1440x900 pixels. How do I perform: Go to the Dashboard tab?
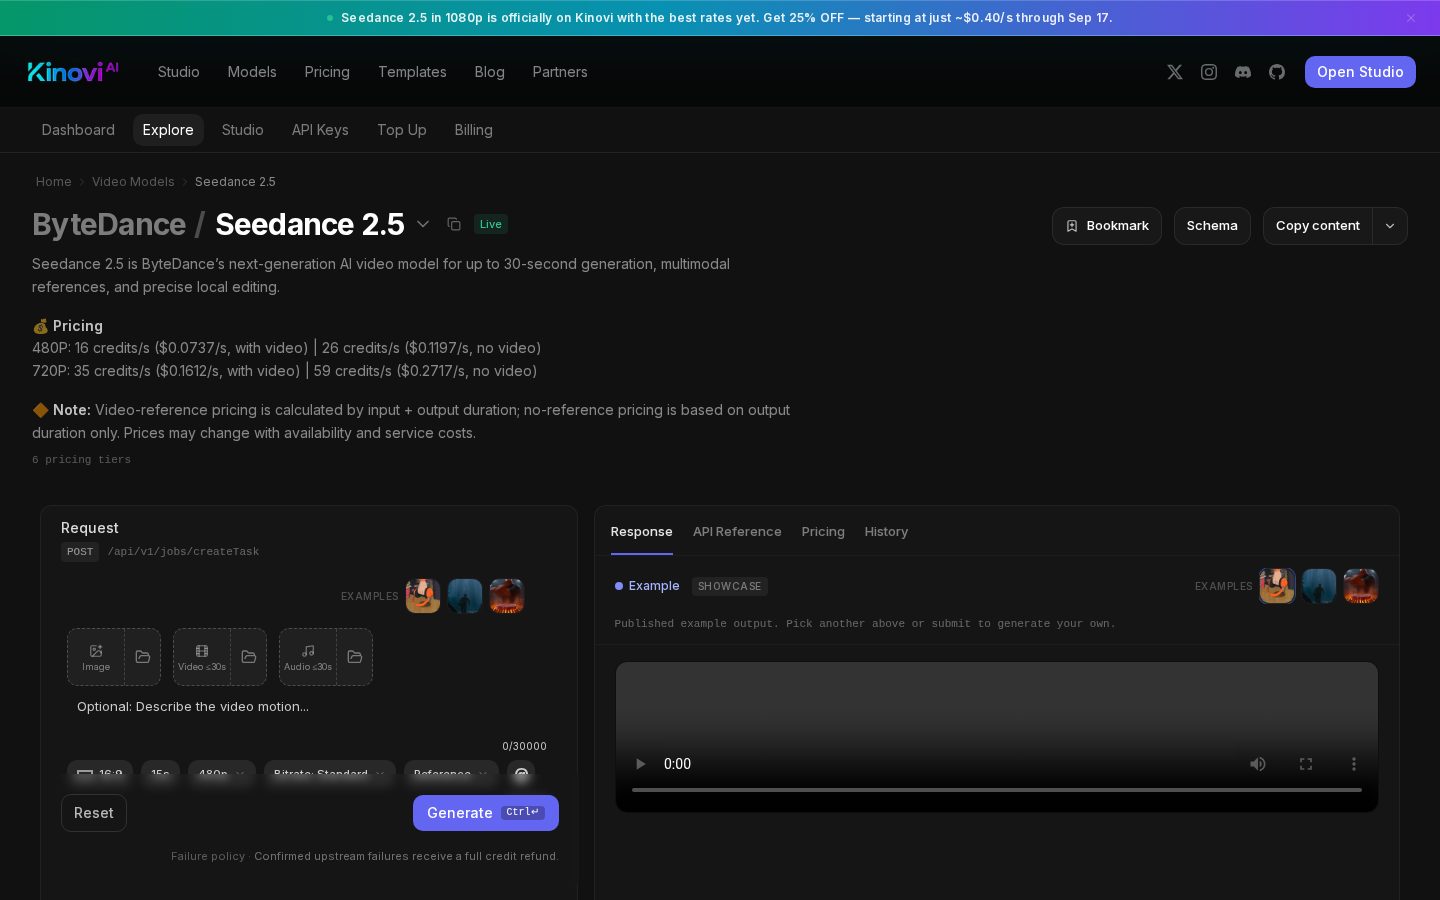pyautogui.click(x=78, y=130)
